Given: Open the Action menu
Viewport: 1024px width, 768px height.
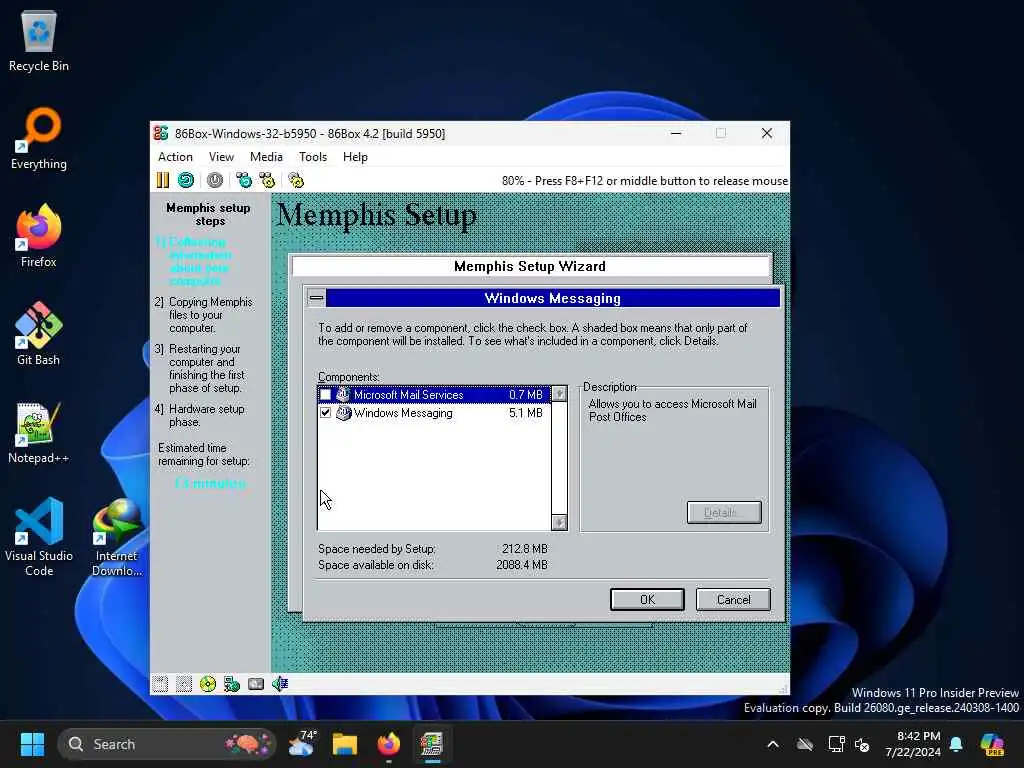Looking at the screenshot, I should click(175, 157).
